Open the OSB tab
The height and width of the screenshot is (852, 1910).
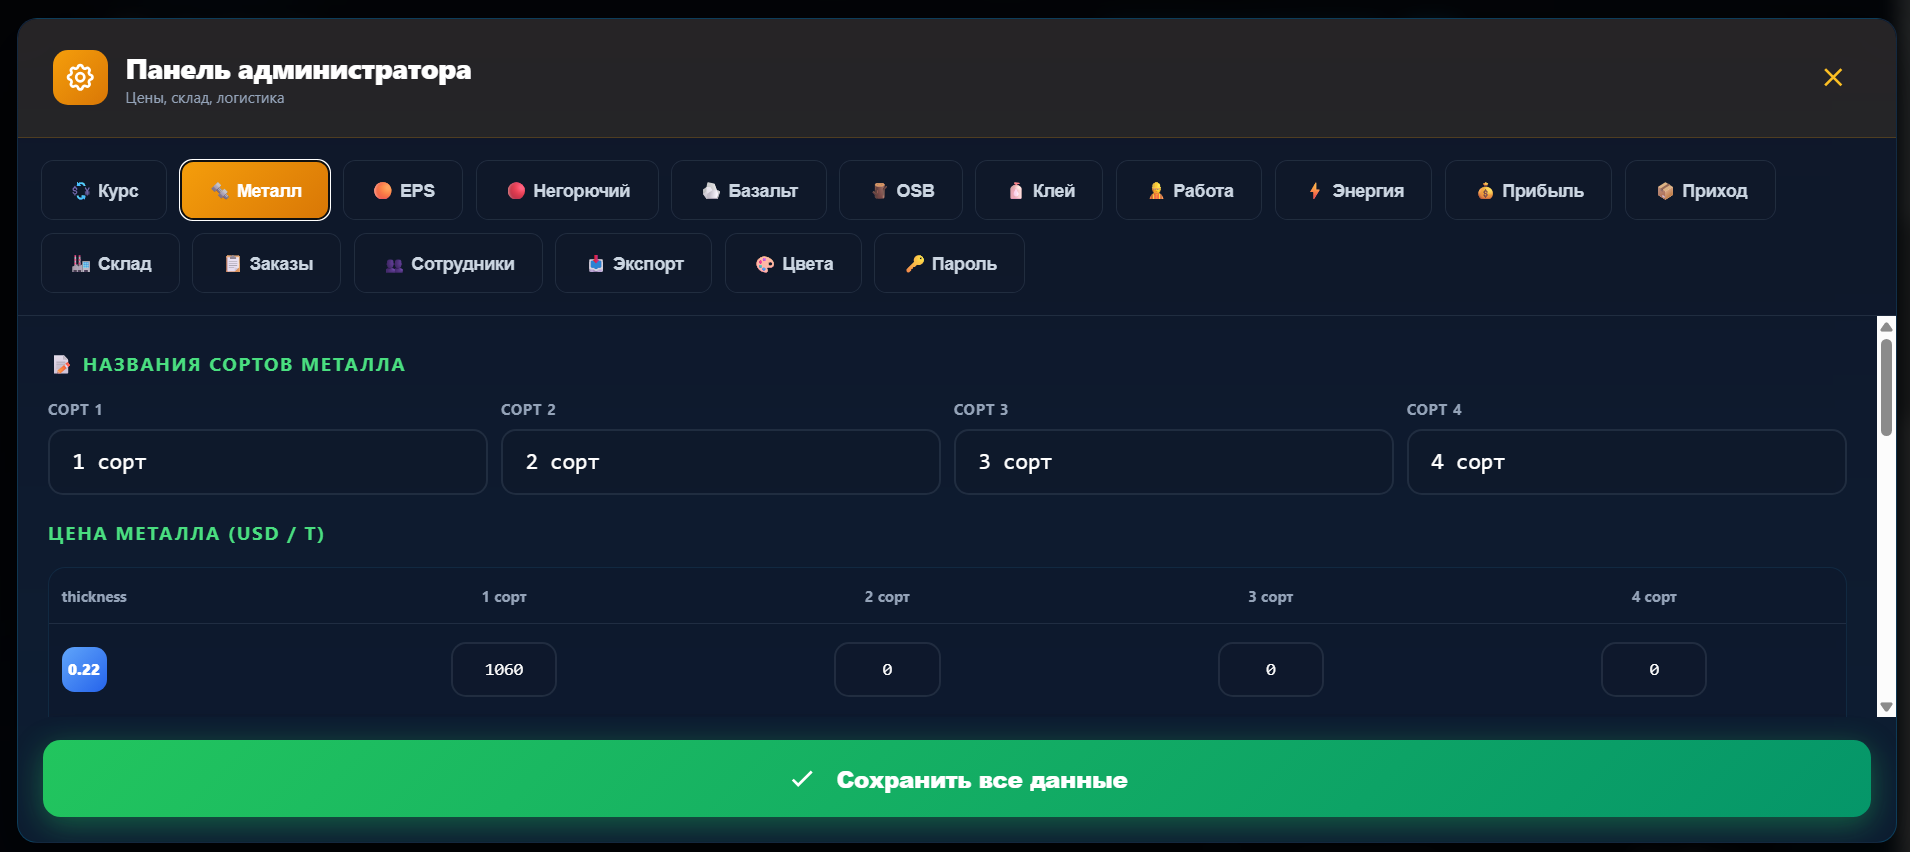[x=901, y=190]
